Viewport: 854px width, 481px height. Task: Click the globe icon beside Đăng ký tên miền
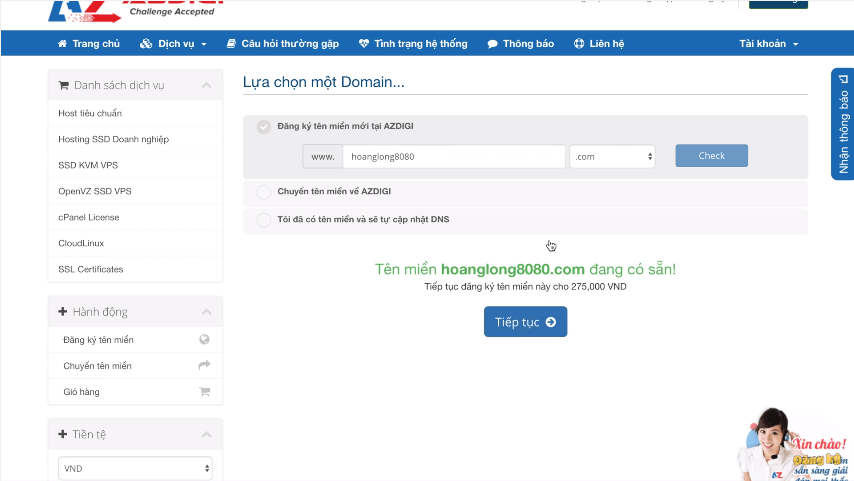point(204,339)
